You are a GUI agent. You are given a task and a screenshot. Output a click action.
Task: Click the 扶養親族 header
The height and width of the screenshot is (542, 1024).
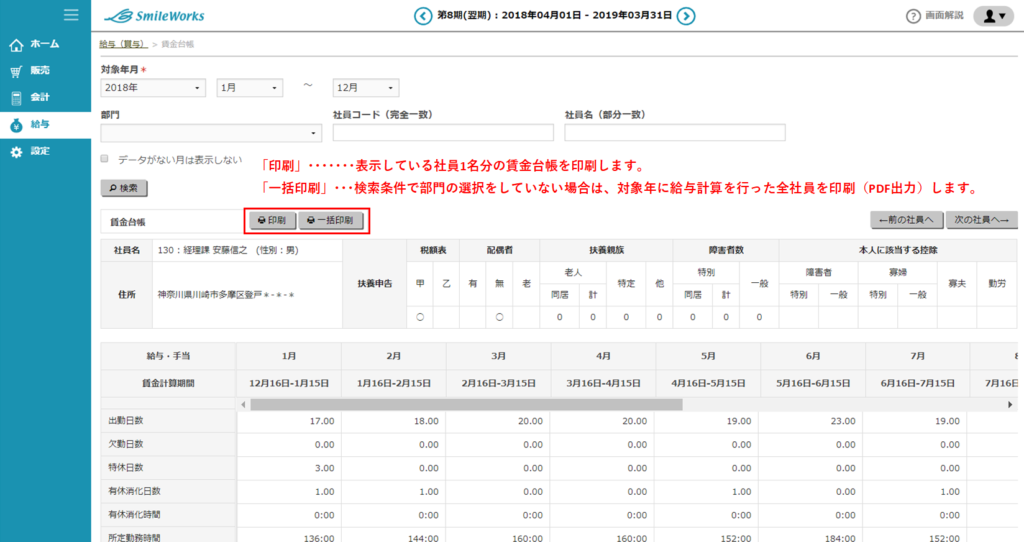coord(606,250)
